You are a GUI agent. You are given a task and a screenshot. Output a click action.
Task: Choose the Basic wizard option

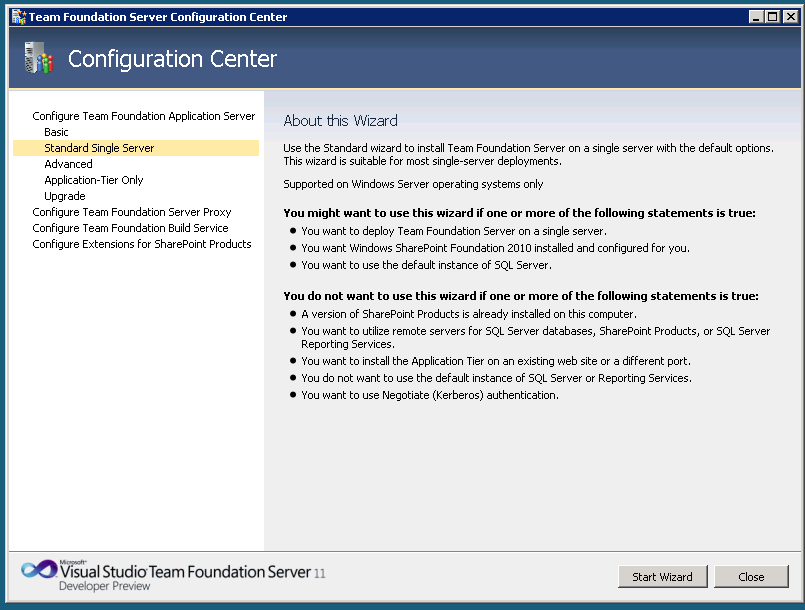tap(56, 132)
